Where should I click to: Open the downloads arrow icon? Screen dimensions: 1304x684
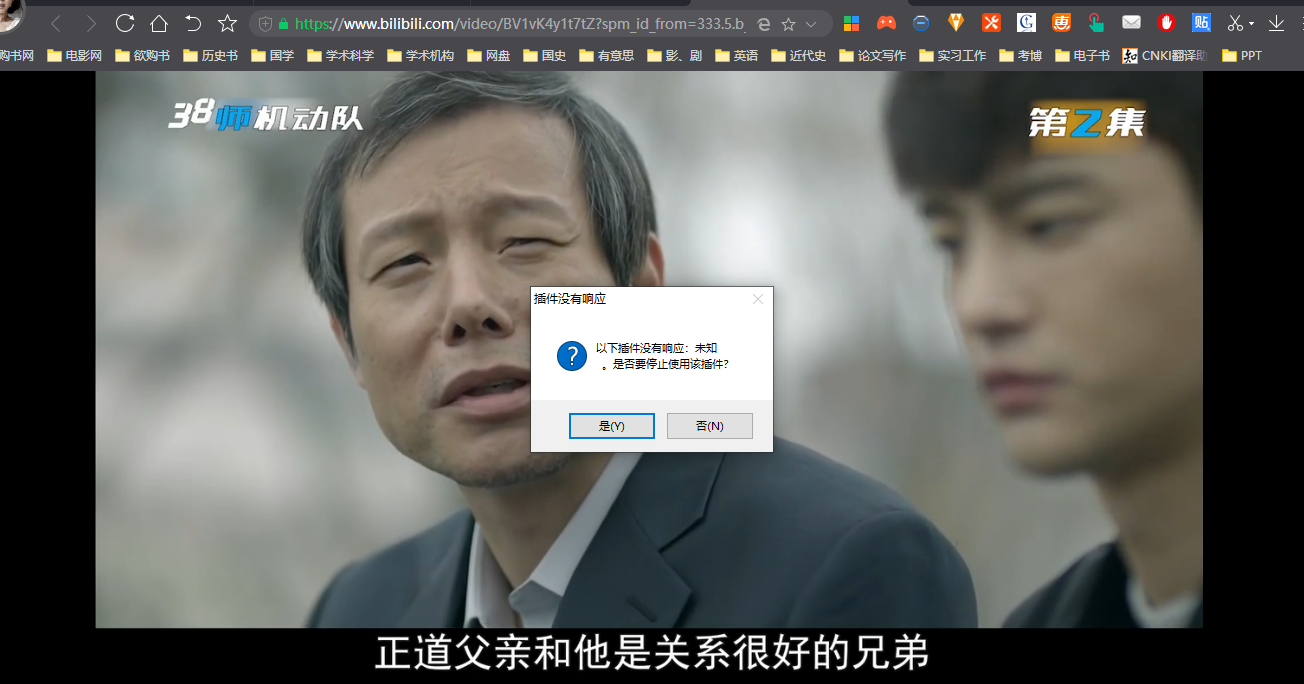point(1276,23)
